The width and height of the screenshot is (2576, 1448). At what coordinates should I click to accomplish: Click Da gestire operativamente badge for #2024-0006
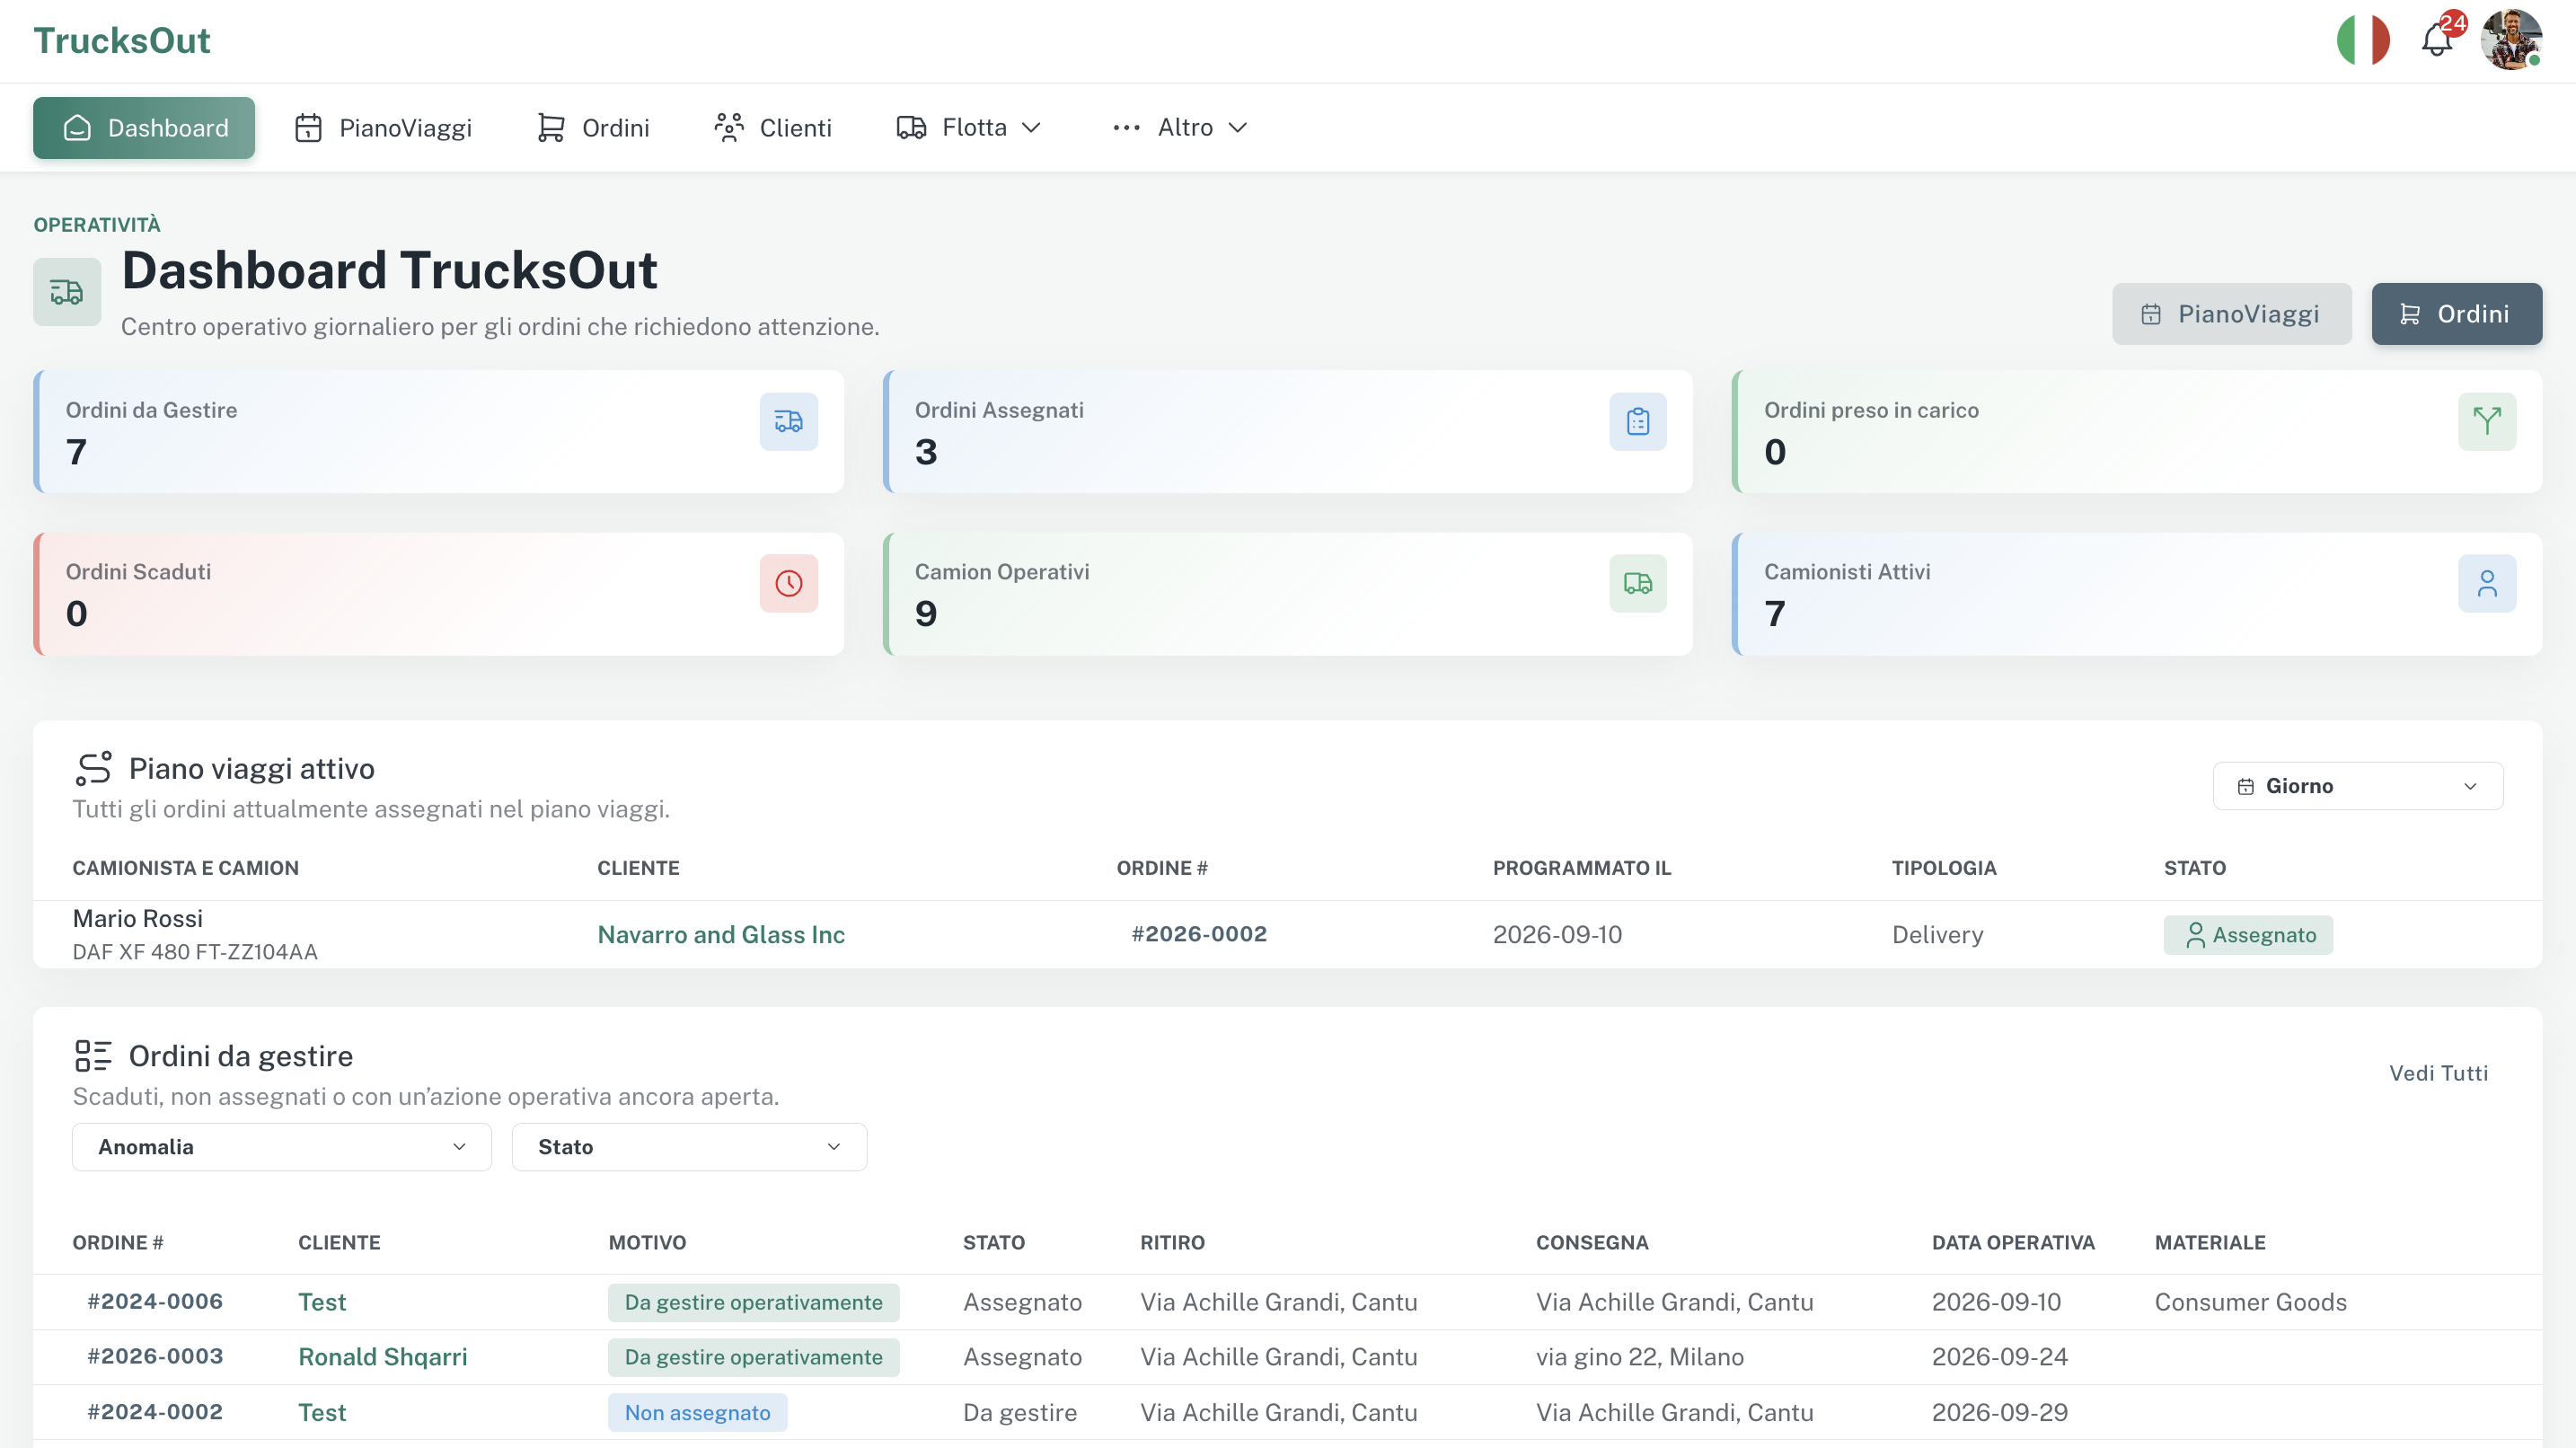[753, 1302]
